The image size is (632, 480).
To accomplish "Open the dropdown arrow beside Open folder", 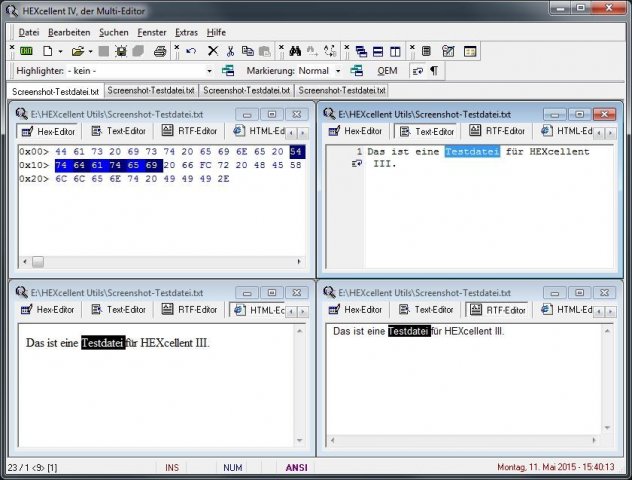I will (90, 51).
